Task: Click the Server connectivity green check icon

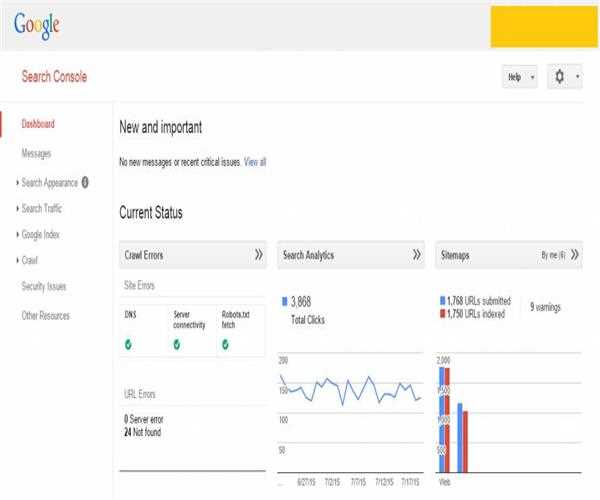Action: [x=177, y=344]
